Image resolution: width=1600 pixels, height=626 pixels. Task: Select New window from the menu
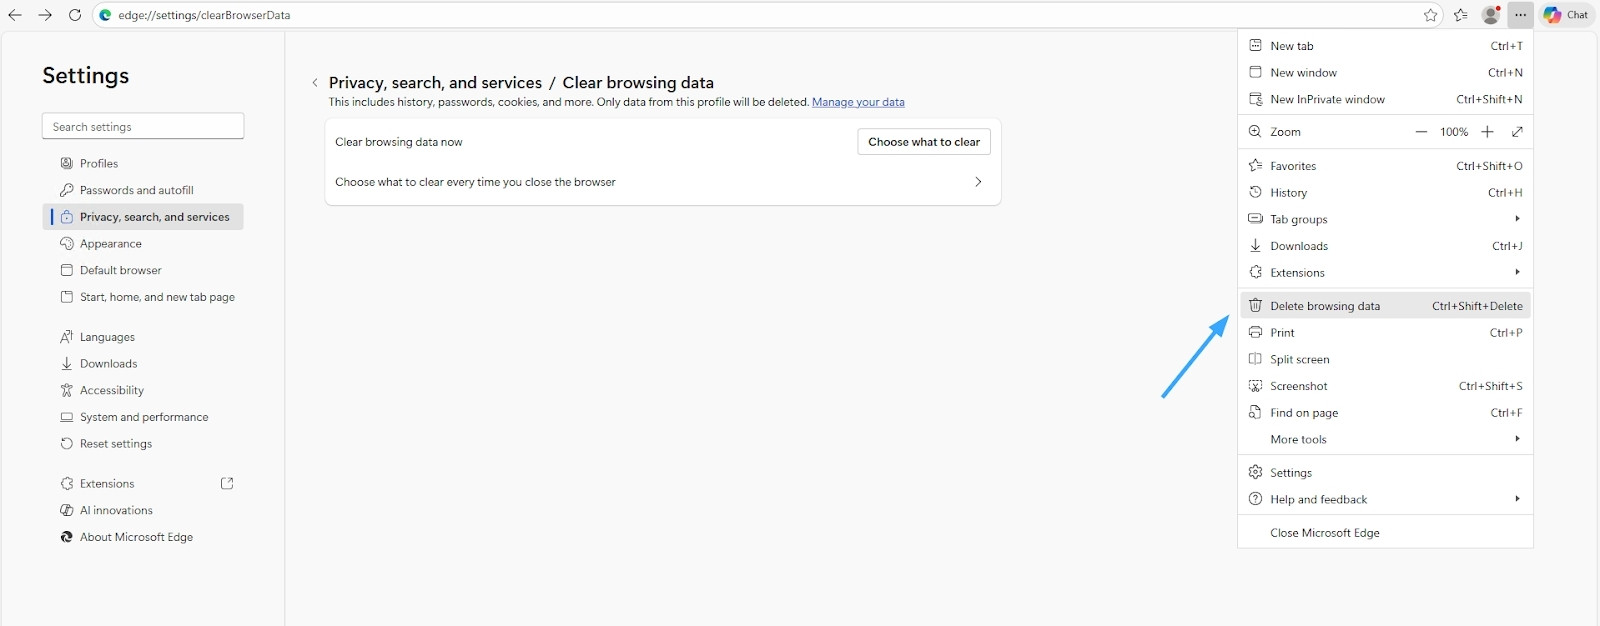[x=1385, y=73]
